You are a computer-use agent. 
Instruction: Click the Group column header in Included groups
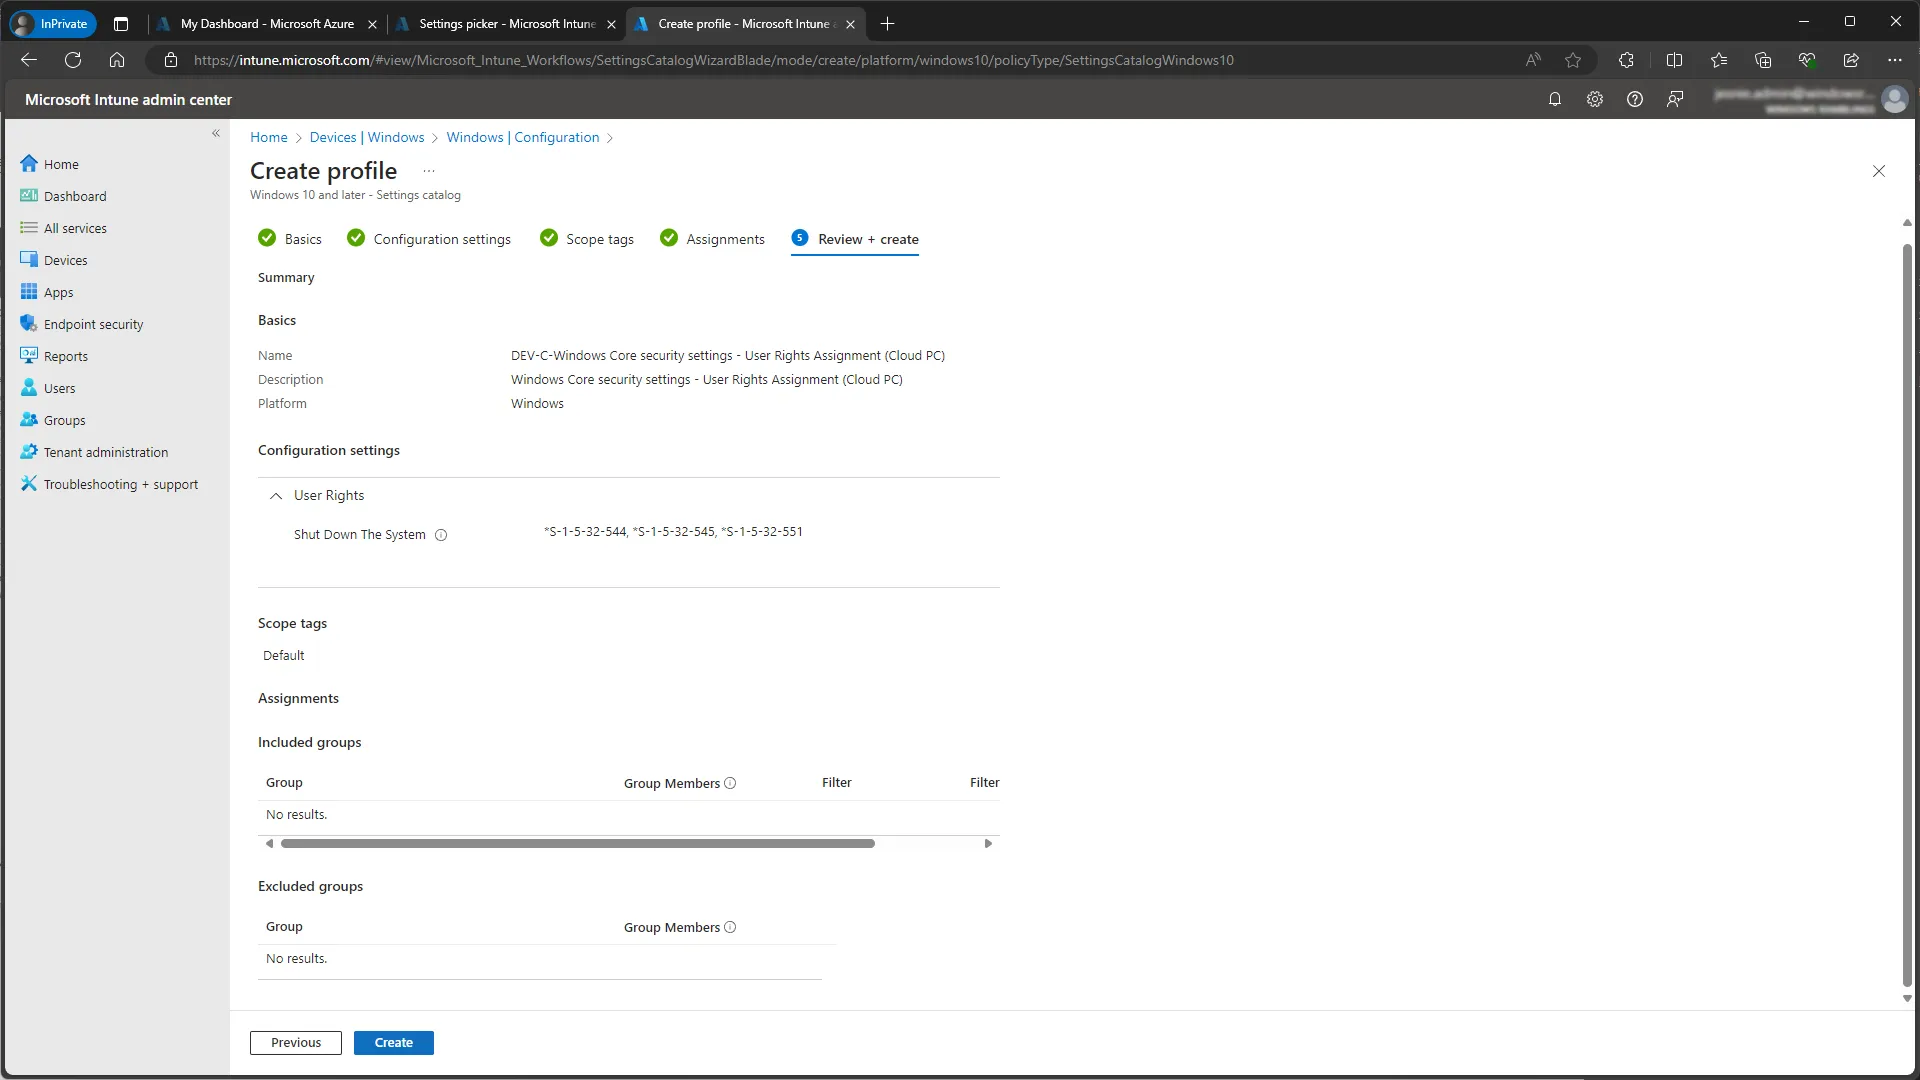tap(284, 782)
